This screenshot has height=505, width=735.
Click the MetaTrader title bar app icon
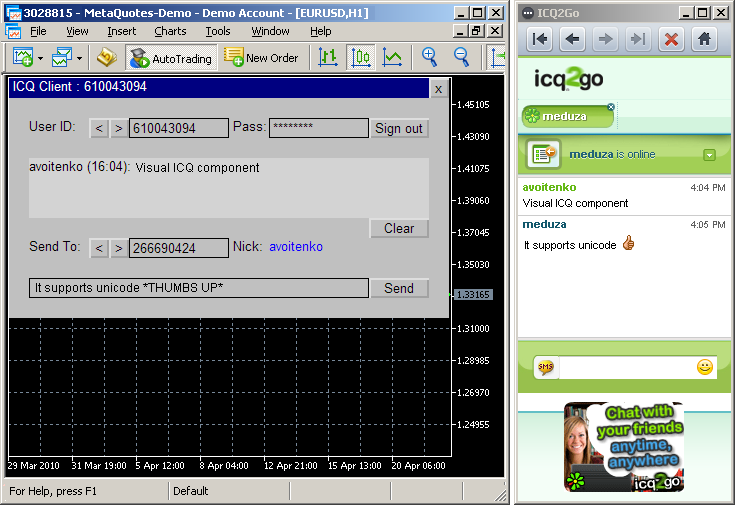[x=13, y=13]
